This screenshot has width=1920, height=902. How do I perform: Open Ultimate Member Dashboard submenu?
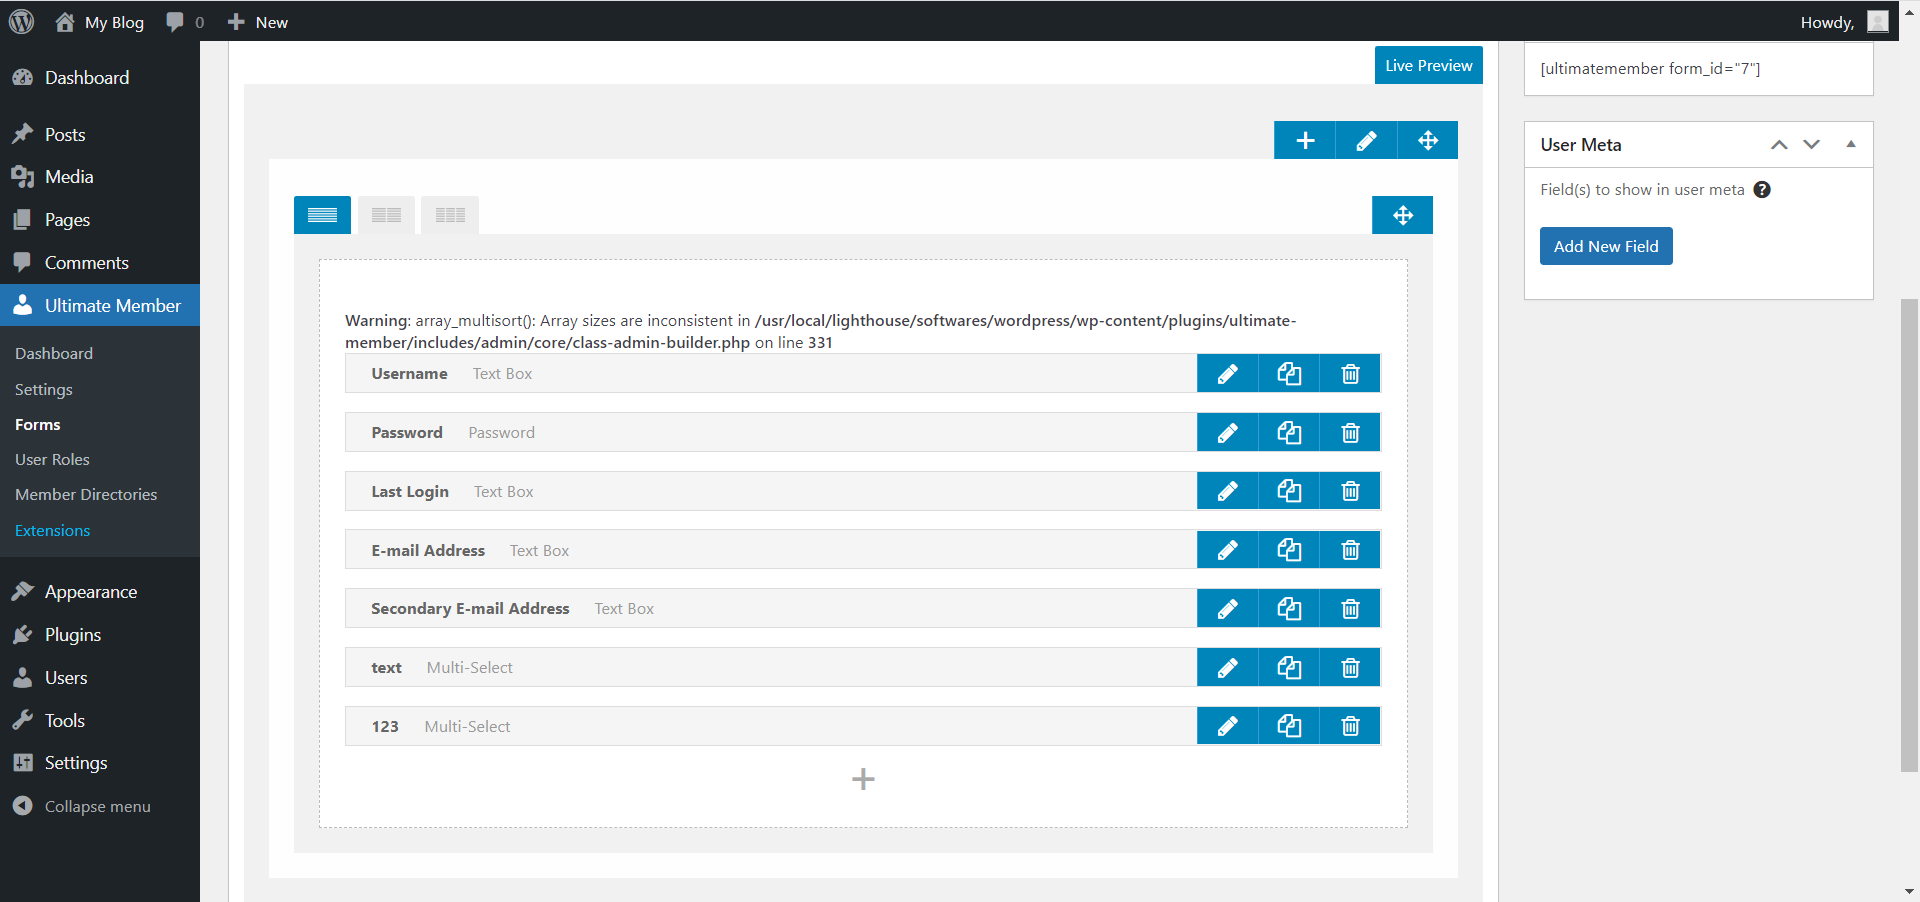(54, 354)
